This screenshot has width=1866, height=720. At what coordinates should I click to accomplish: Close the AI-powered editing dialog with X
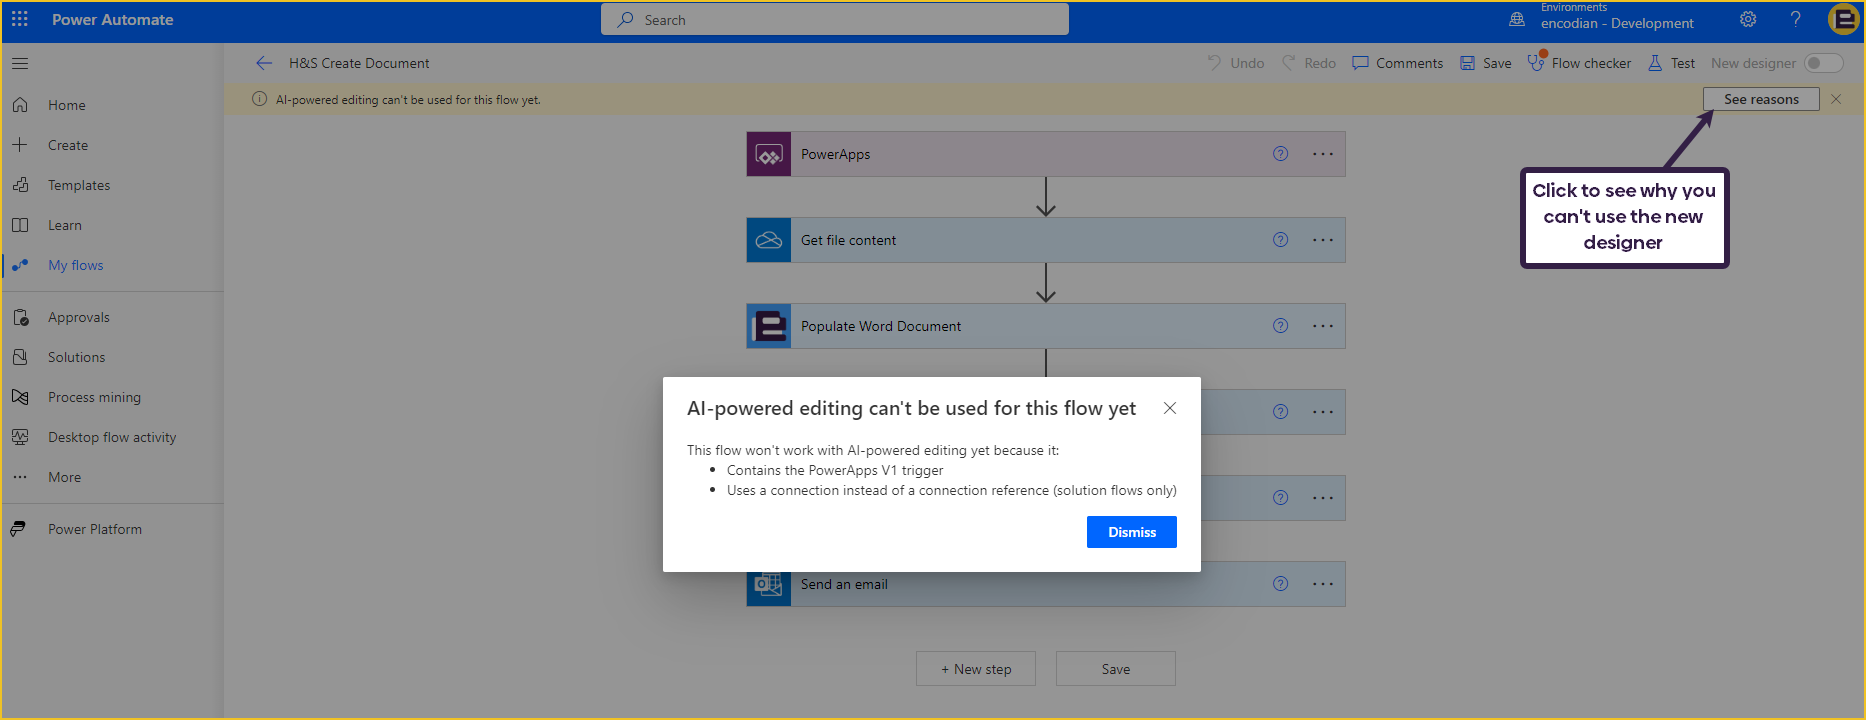(x=1170, y=408)
